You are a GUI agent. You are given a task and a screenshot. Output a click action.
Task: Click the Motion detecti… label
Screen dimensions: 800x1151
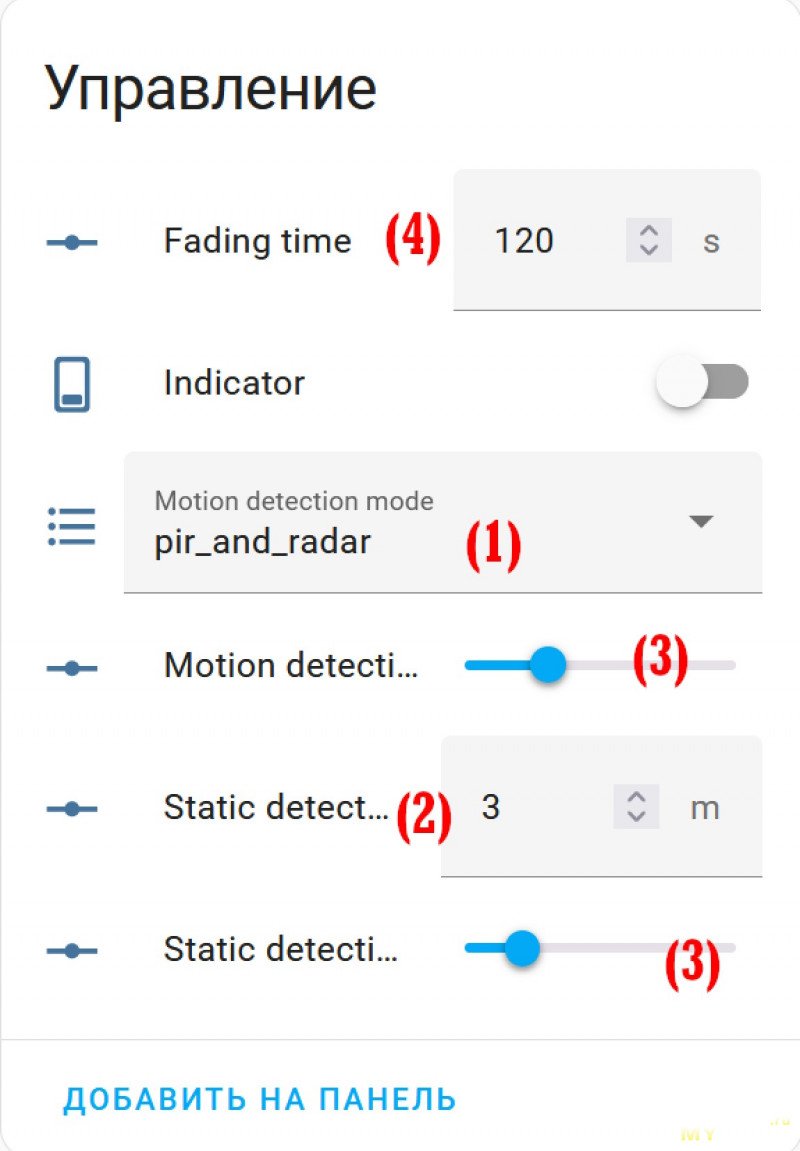291,665
